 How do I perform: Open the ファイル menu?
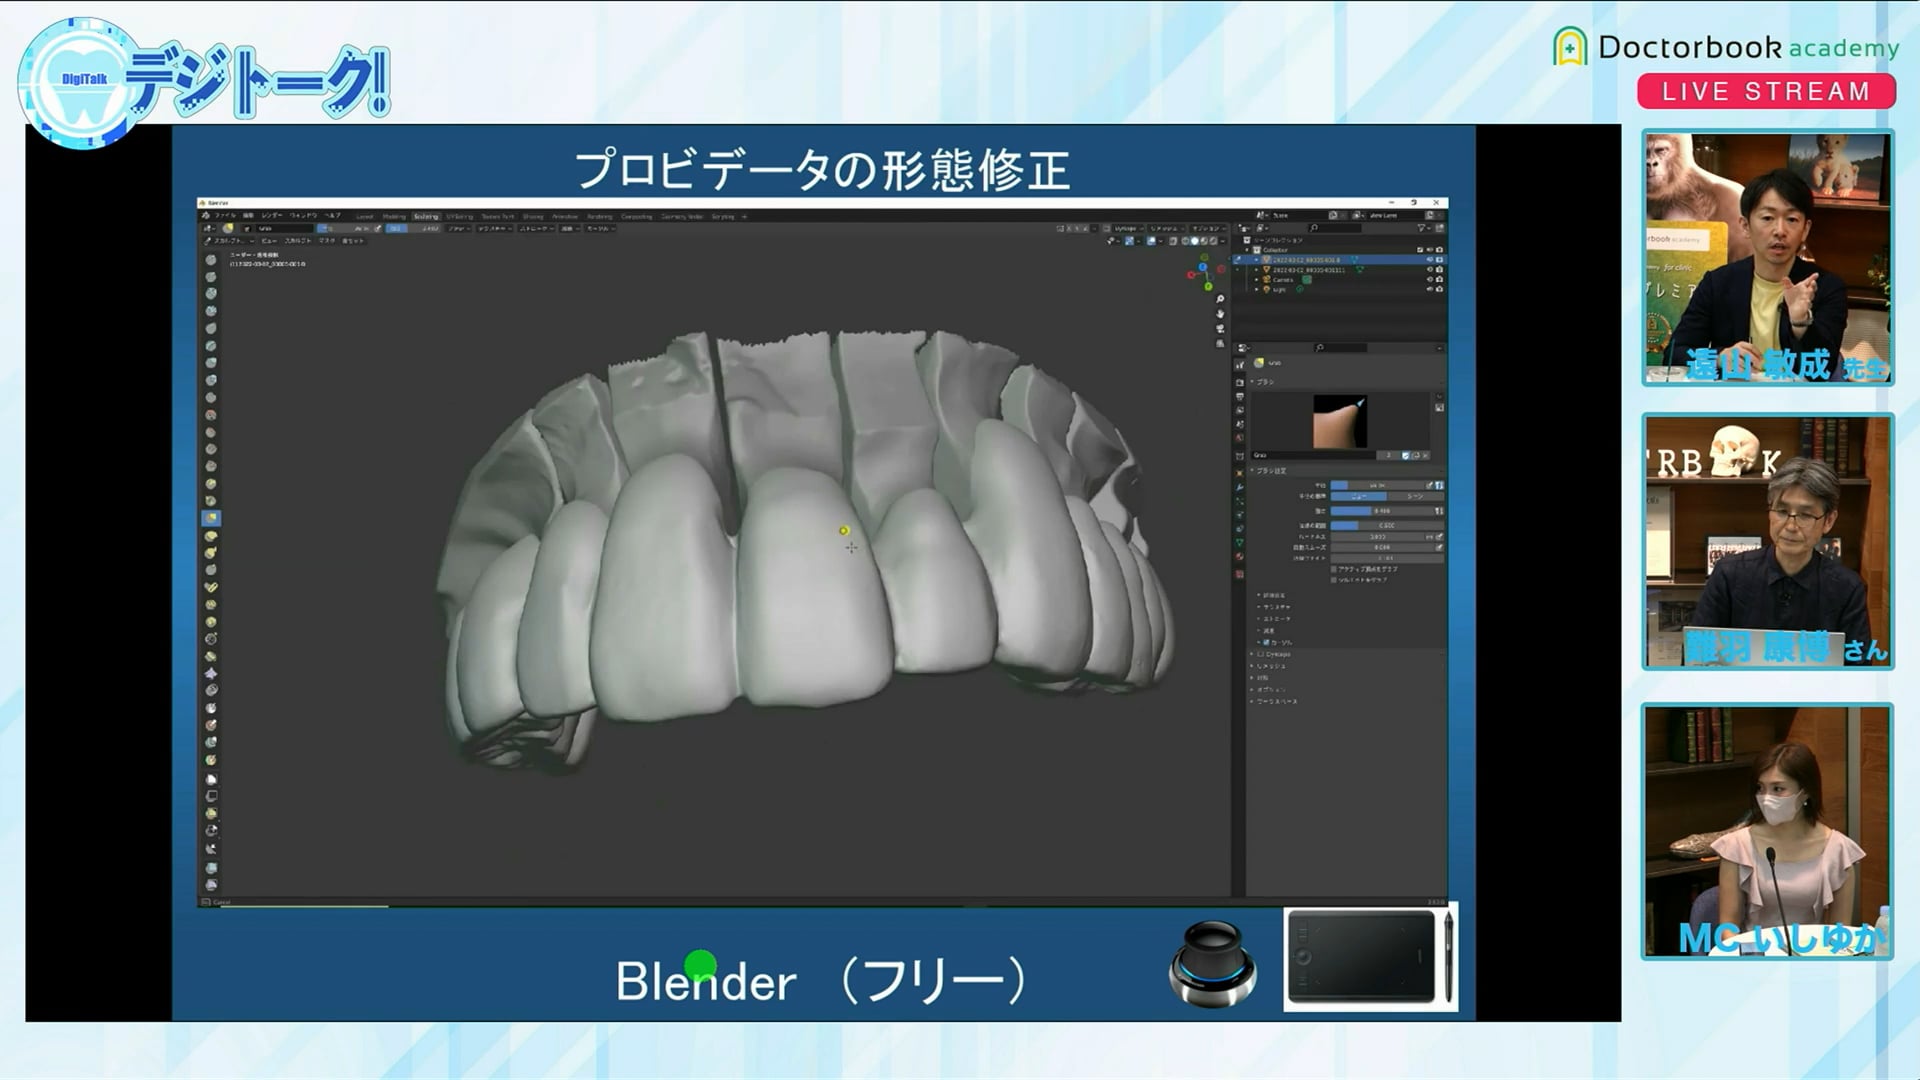tap(225, 216)
